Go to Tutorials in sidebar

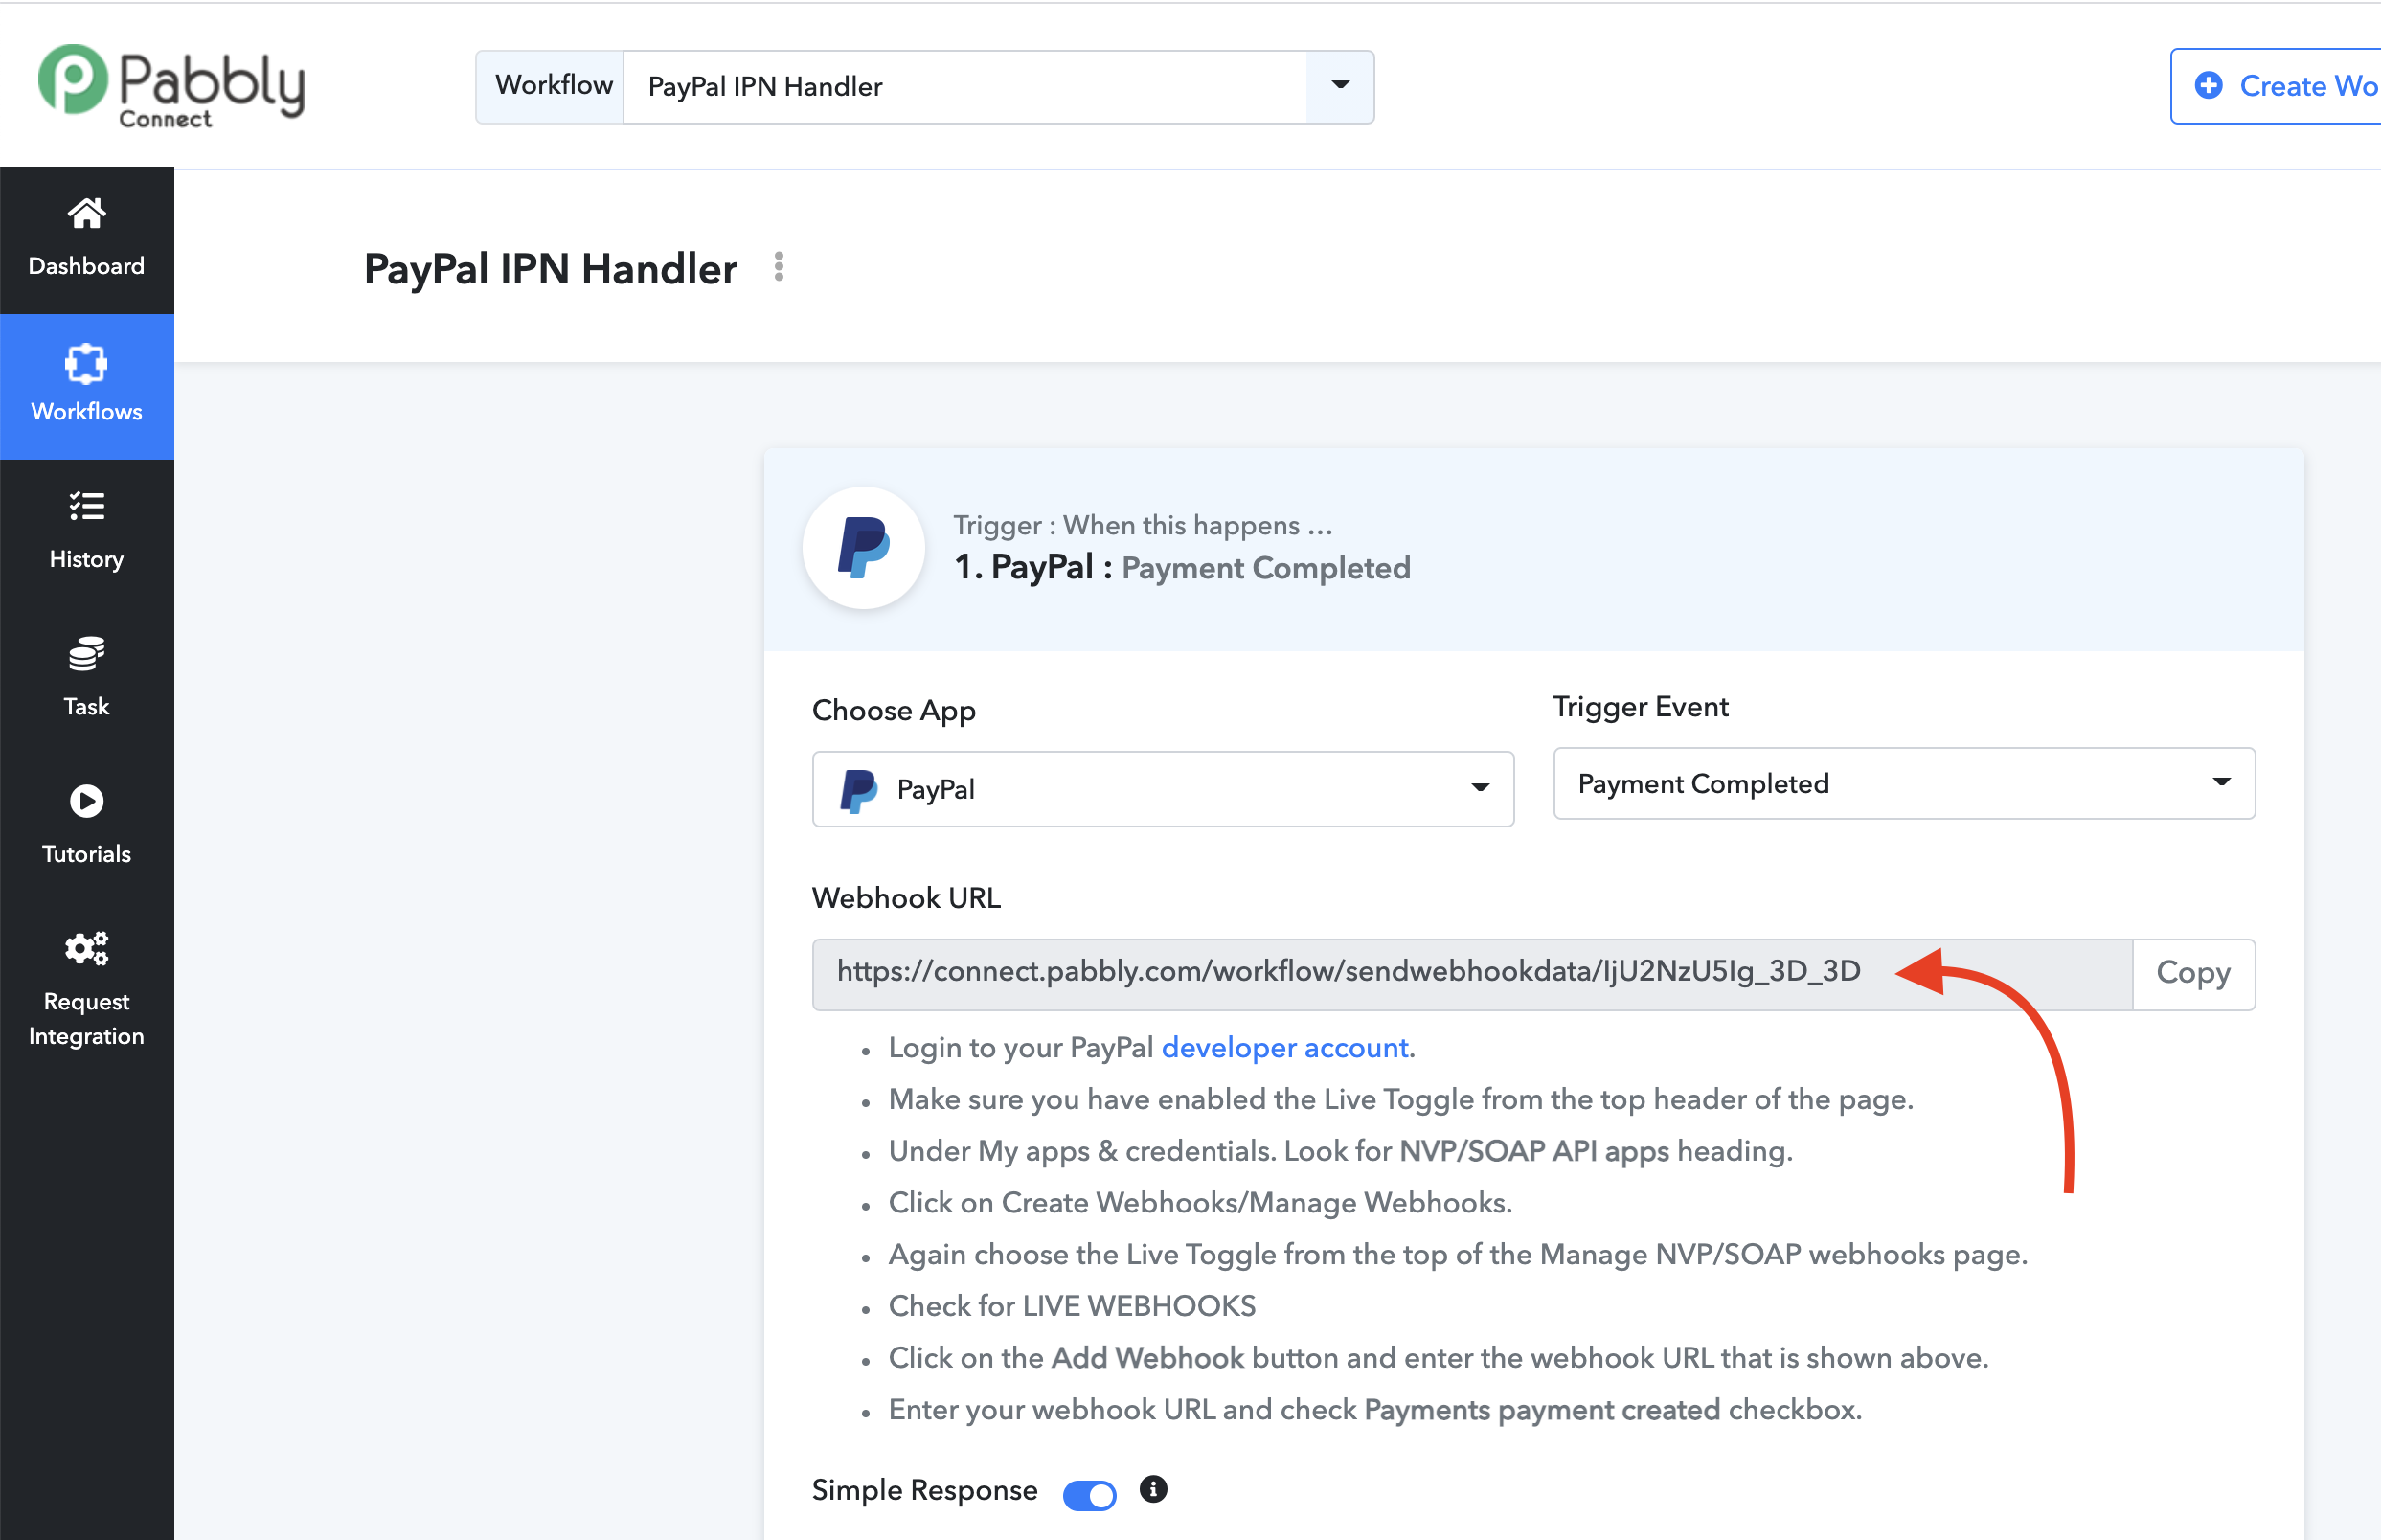(x=87, y=827)
